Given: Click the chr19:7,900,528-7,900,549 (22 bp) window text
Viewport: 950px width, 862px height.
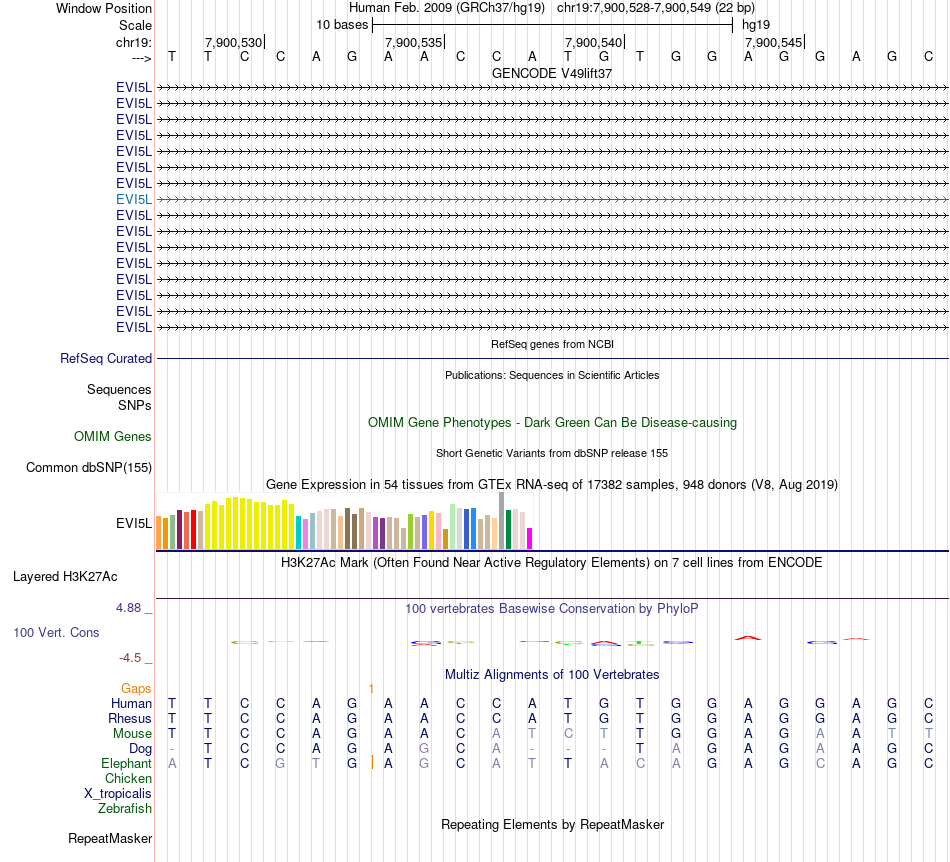Looking at the screenshot, I should click(656, 8).
